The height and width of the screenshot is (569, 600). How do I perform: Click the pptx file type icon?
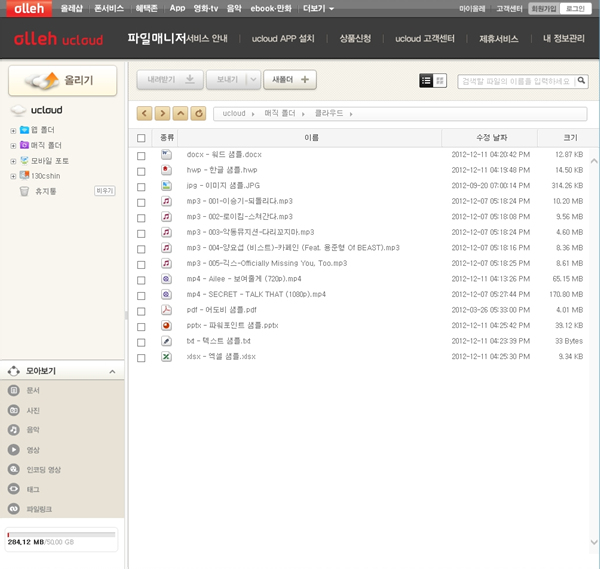[x=166, y=326]
